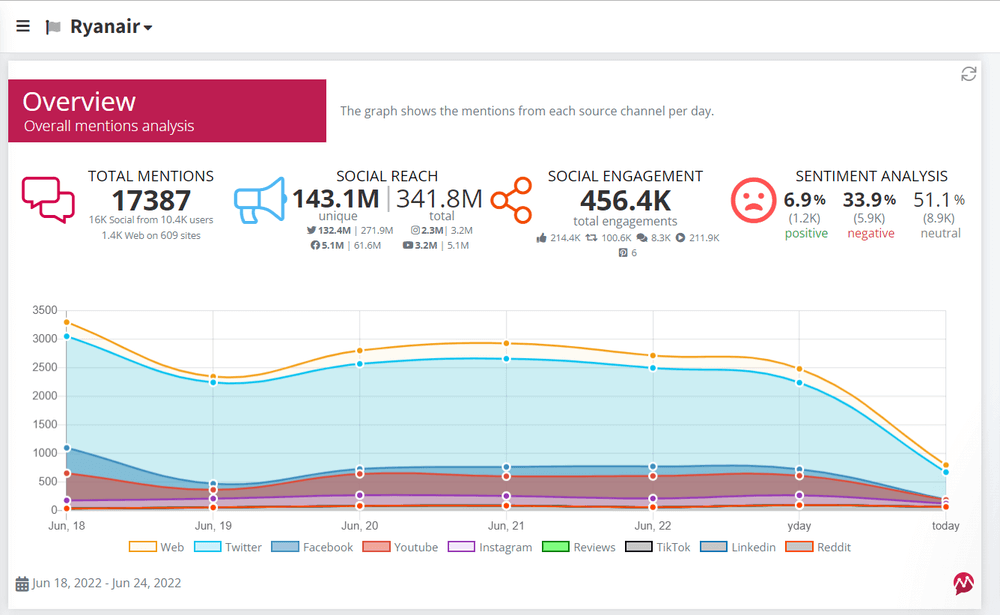Click the calendar icon beside date range
Viewport: 1000px width, 615px height.
click(22, 583)
